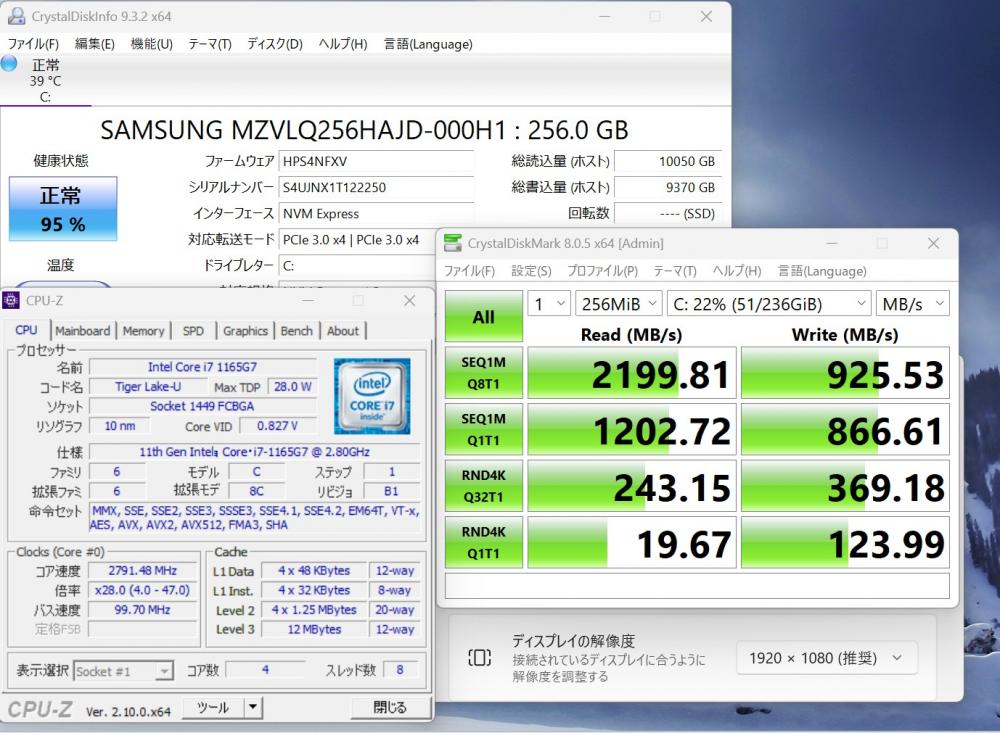Viewport: 1000px width, 733px height.
Task: Expand the ツール button dropdown arrow in CPU-Z
Action: click(x=254, y=707)
